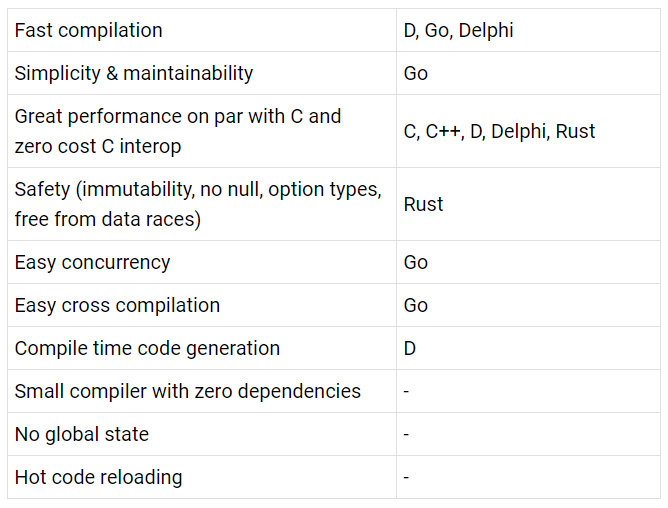668x508 pixels.
Task: Select the 'D, Go, Delphi' cell
Action: (528, 30)
